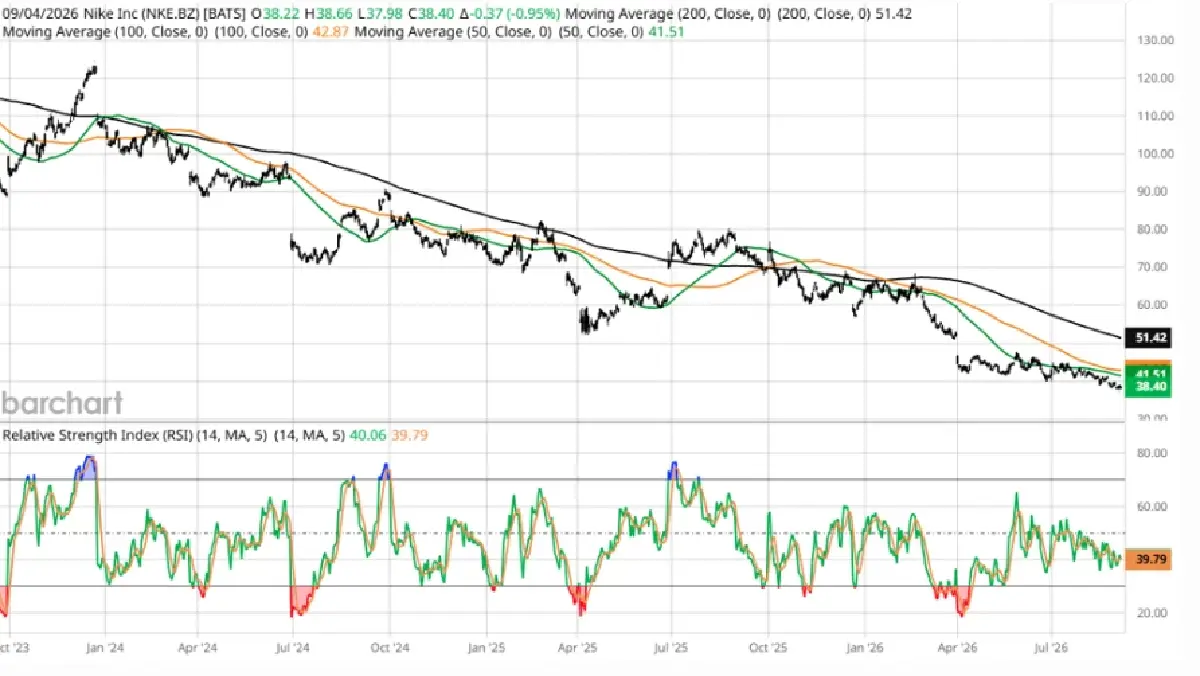Click the 90.00 price axis label

[x=1154, y=192]
